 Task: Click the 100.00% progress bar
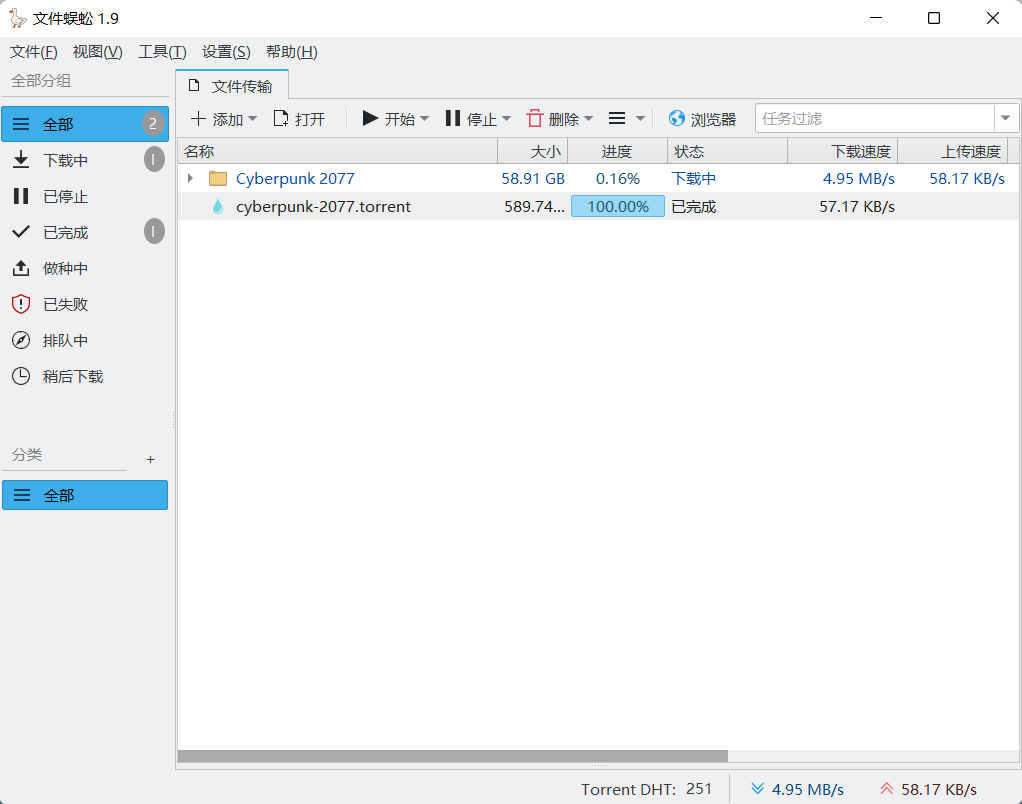click(618, 207)
